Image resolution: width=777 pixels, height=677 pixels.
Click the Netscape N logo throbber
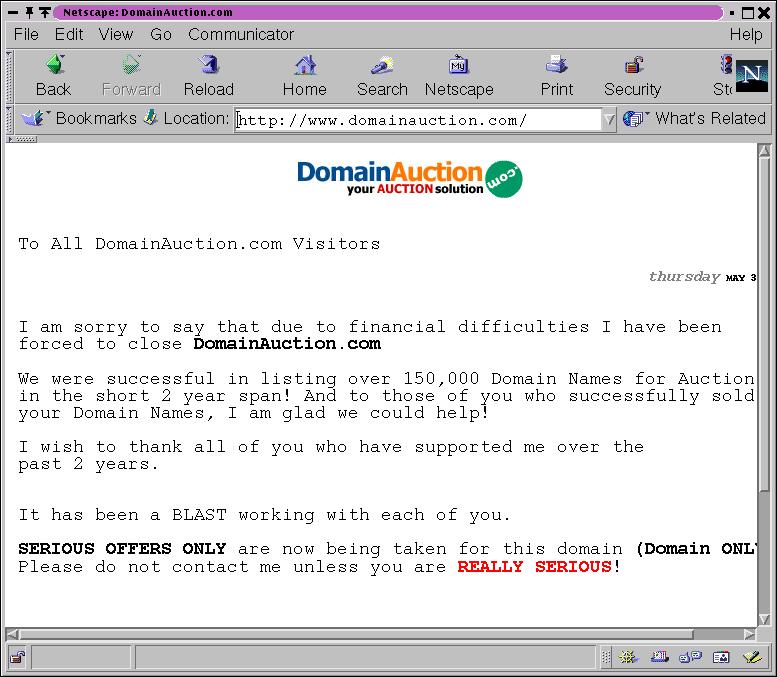pyautogui.click(x=752, y=75)
